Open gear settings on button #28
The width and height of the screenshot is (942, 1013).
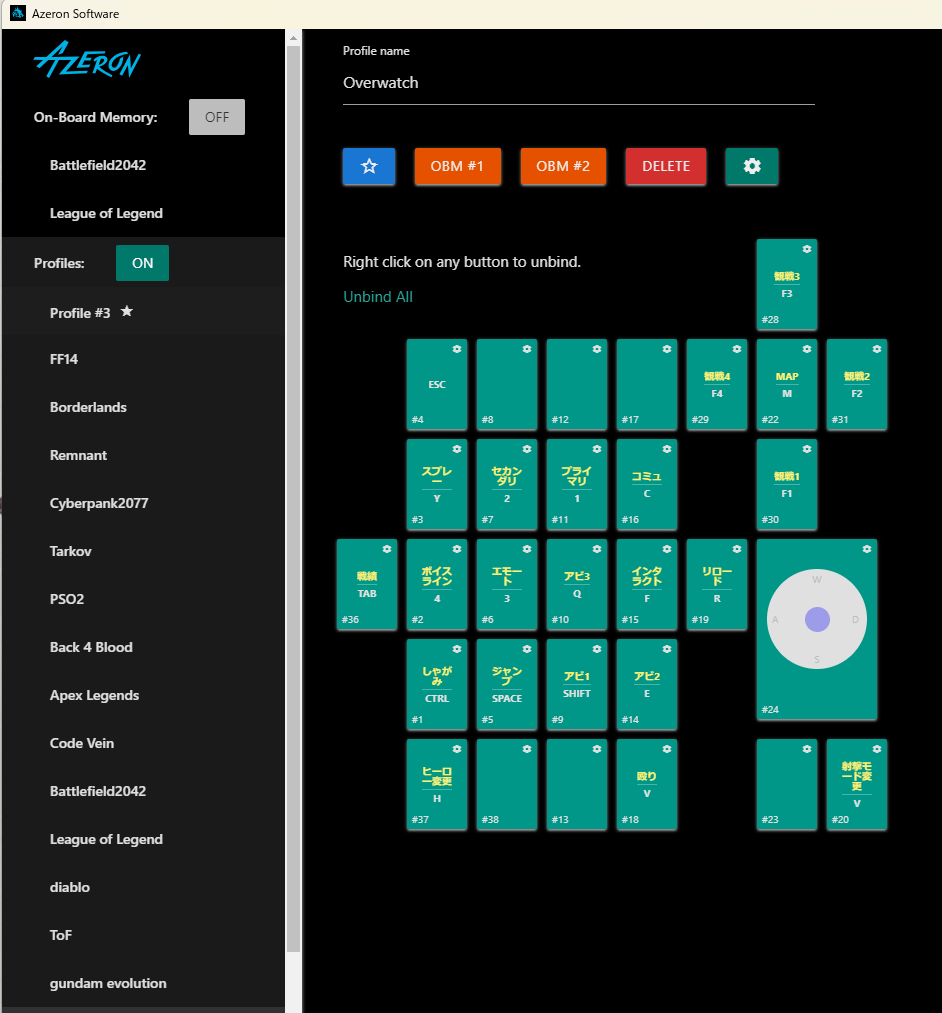806,249
